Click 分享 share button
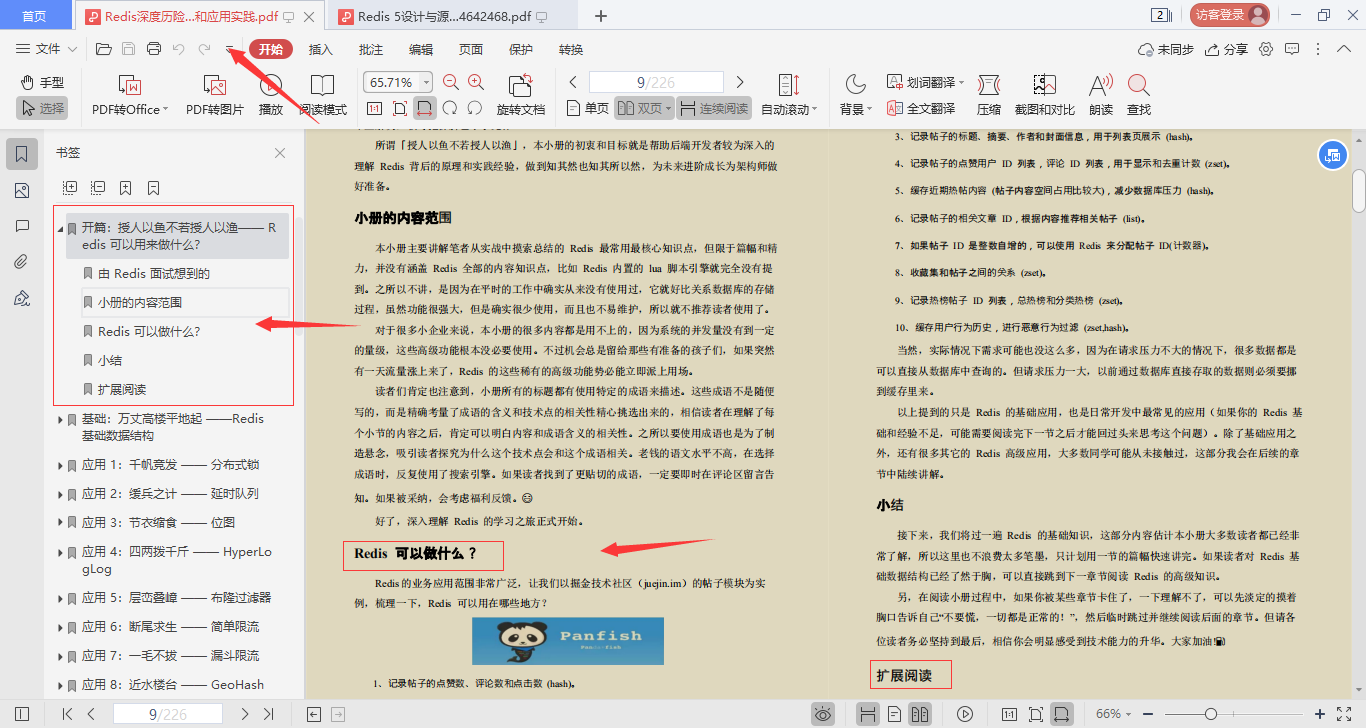Viewport: 1366px width, 728px height. point(1227,49)
